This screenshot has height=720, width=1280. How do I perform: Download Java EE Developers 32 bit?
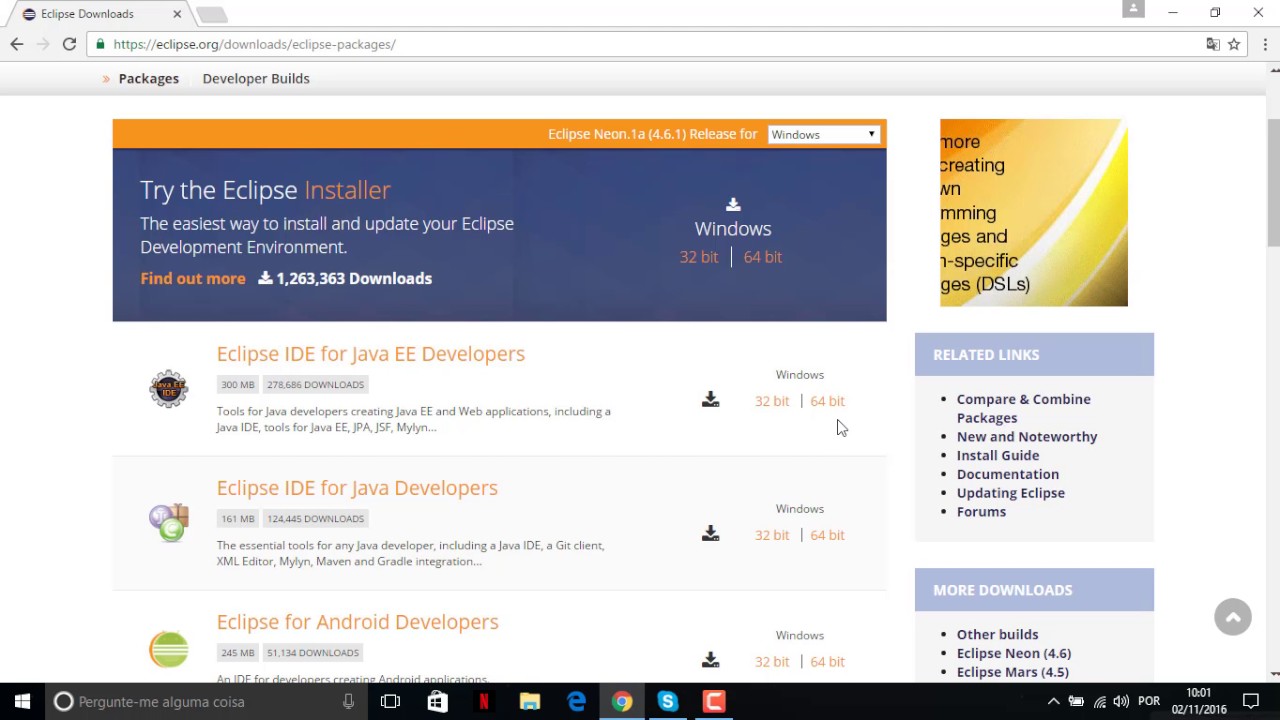click(x=772, y=400)
